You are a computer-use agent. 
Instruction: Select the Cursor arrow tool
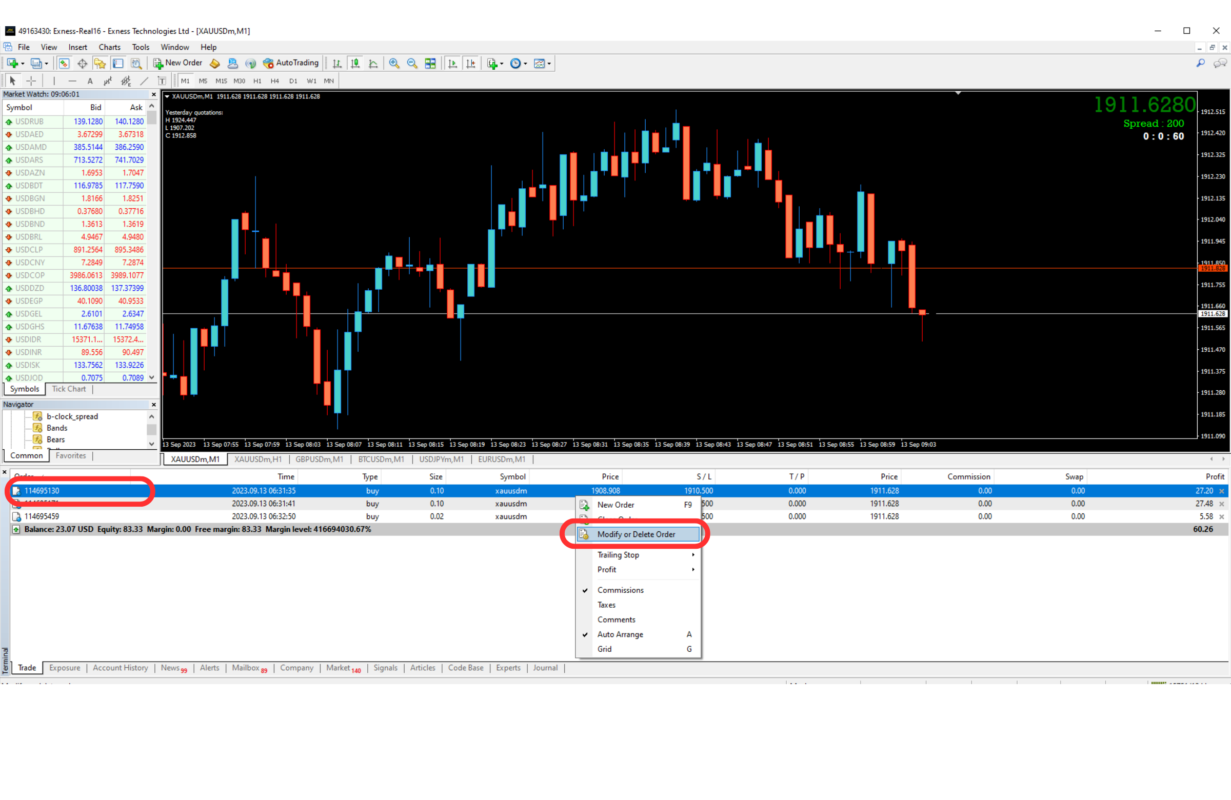pyautogui.click(x=12, y=81)
